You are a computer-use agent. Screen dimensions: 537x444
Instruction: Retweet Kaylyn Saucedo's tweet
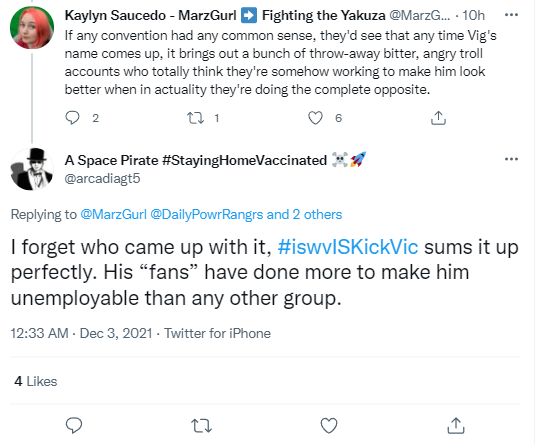click(195, 118)
